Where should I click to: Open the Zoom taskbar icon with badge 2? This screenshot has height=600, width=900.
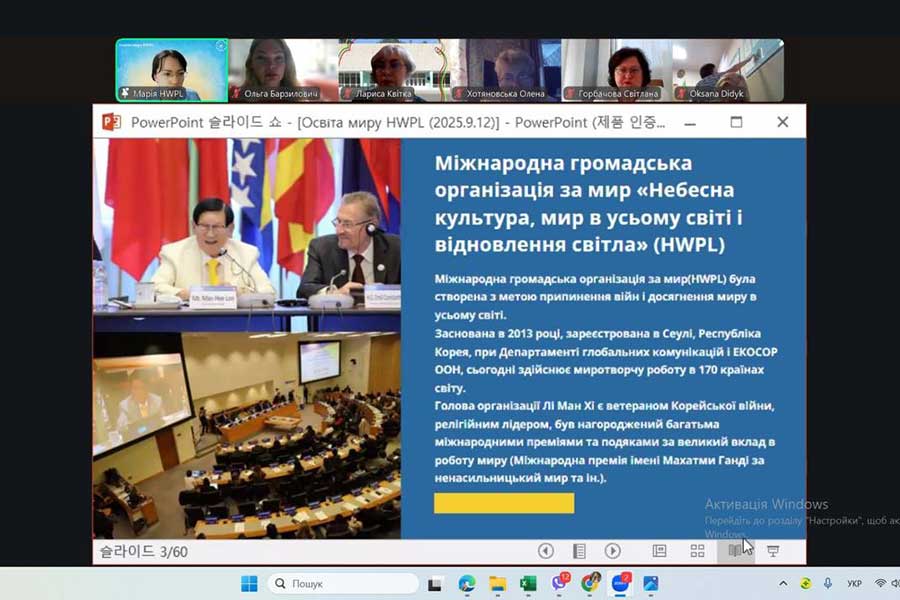click(621, 583)
